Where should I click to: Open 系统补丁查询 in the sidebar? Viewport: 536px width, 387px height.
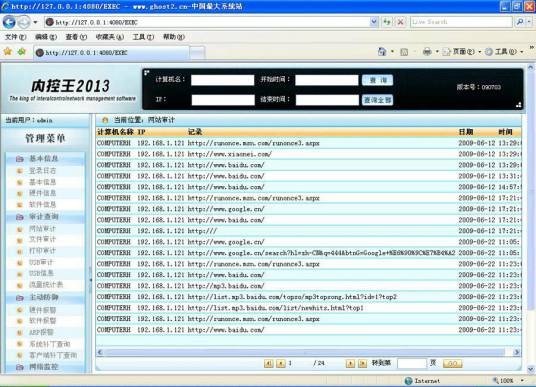pos(50,344)
